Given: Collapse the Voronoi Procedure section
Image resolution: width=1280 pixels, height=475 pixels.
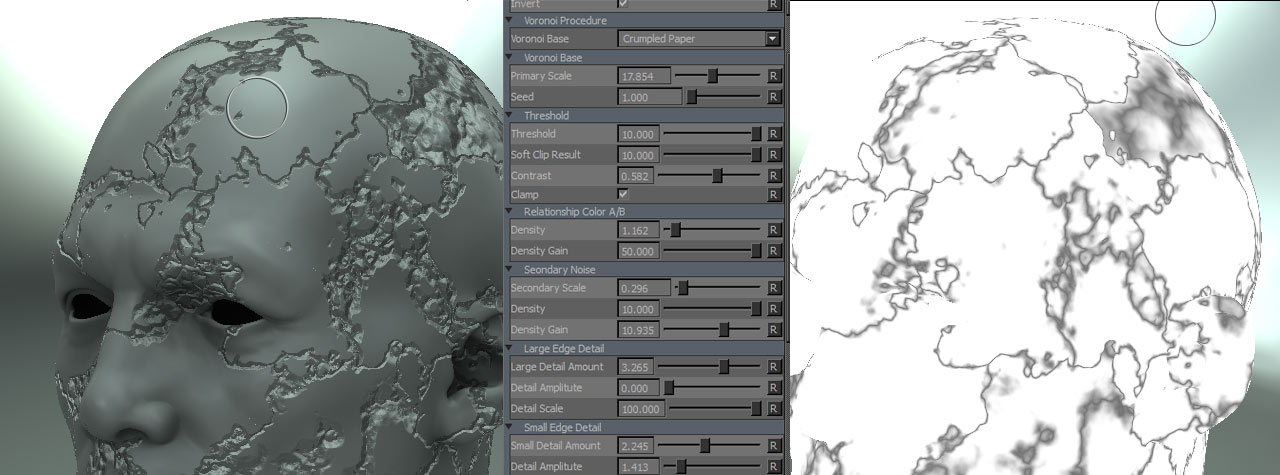Looking at the screenshot, I should (x=514, y=21).
